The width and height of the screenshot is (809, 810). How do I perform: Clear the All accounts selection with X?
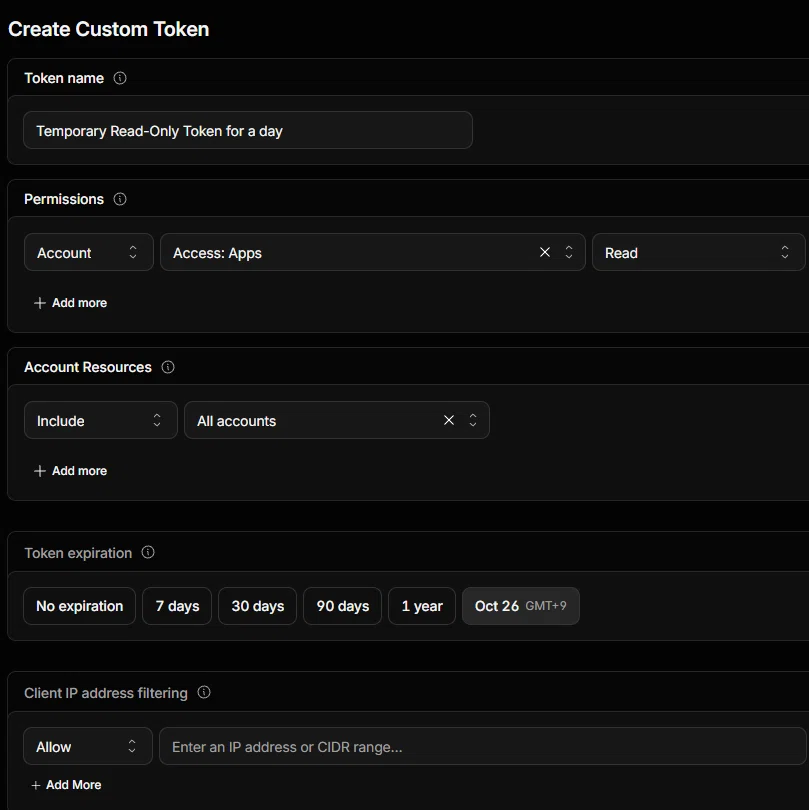pyautogui.click(x=449, y=420)
